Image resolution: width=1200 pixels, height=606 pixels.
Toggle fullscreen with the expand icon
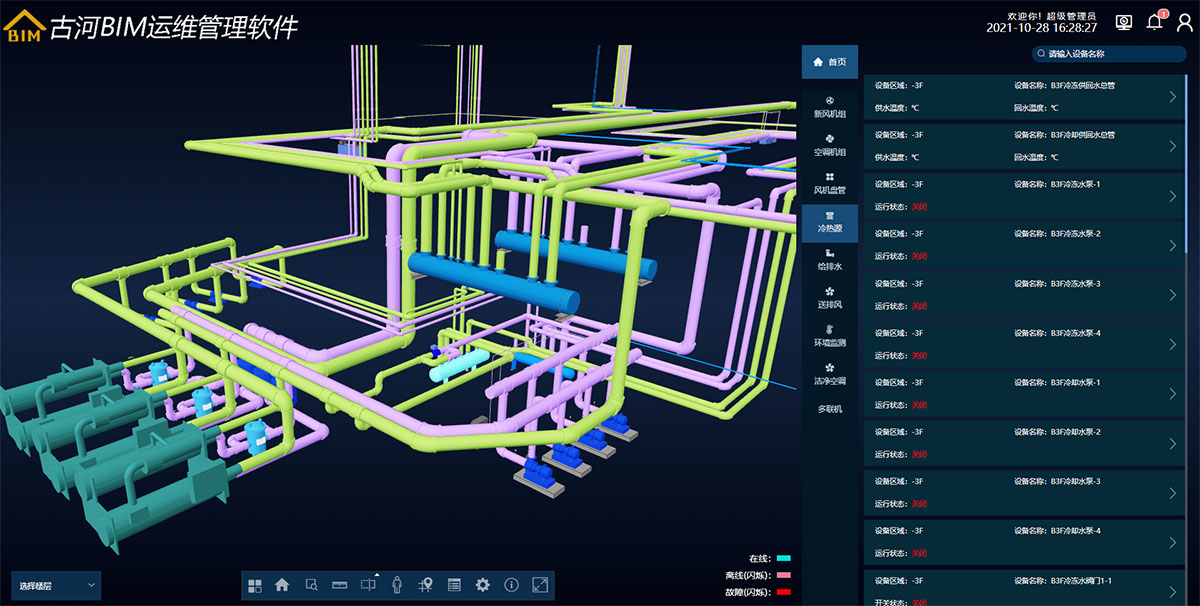pos(540,585)
